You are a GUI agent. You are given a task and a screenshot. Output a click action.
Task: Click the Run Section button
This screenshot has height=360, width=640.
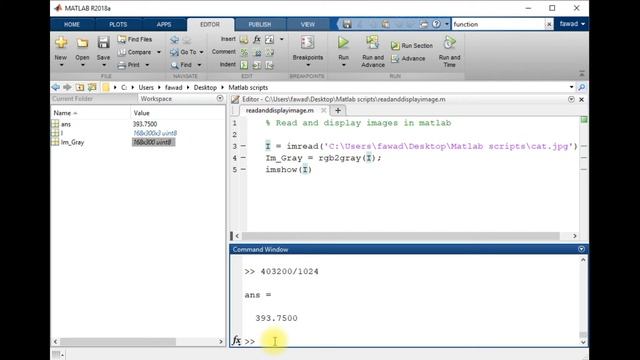click(x=412, y=46)
